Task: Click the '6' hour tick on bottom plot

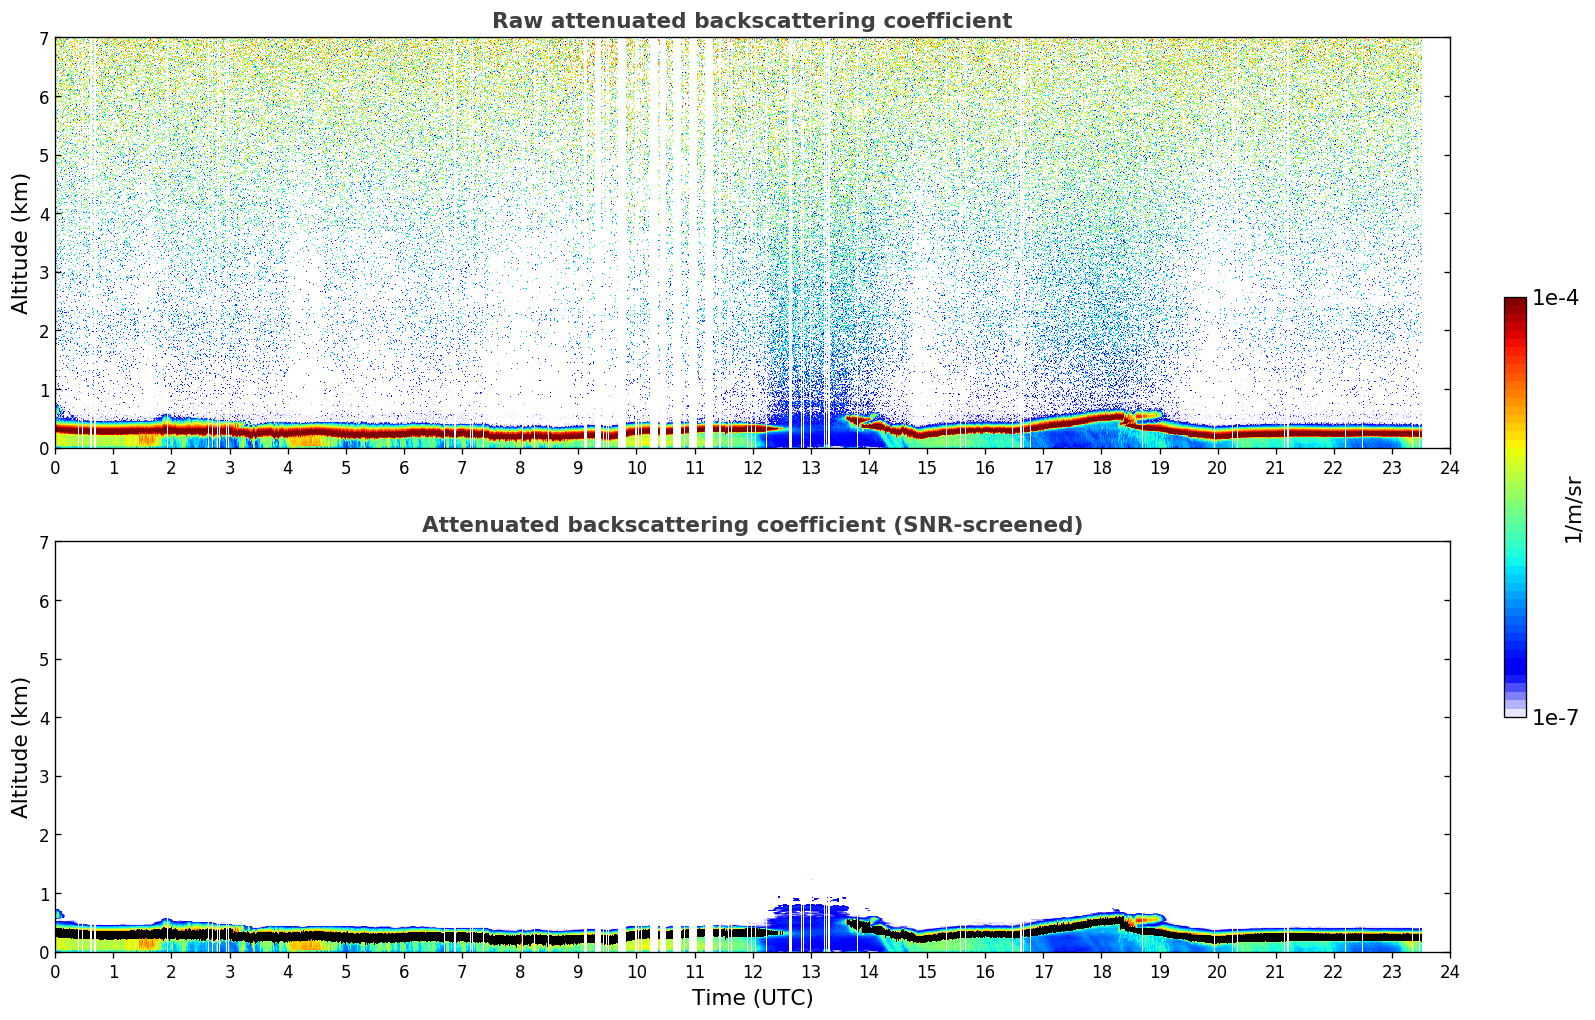Action: (404, 972)
